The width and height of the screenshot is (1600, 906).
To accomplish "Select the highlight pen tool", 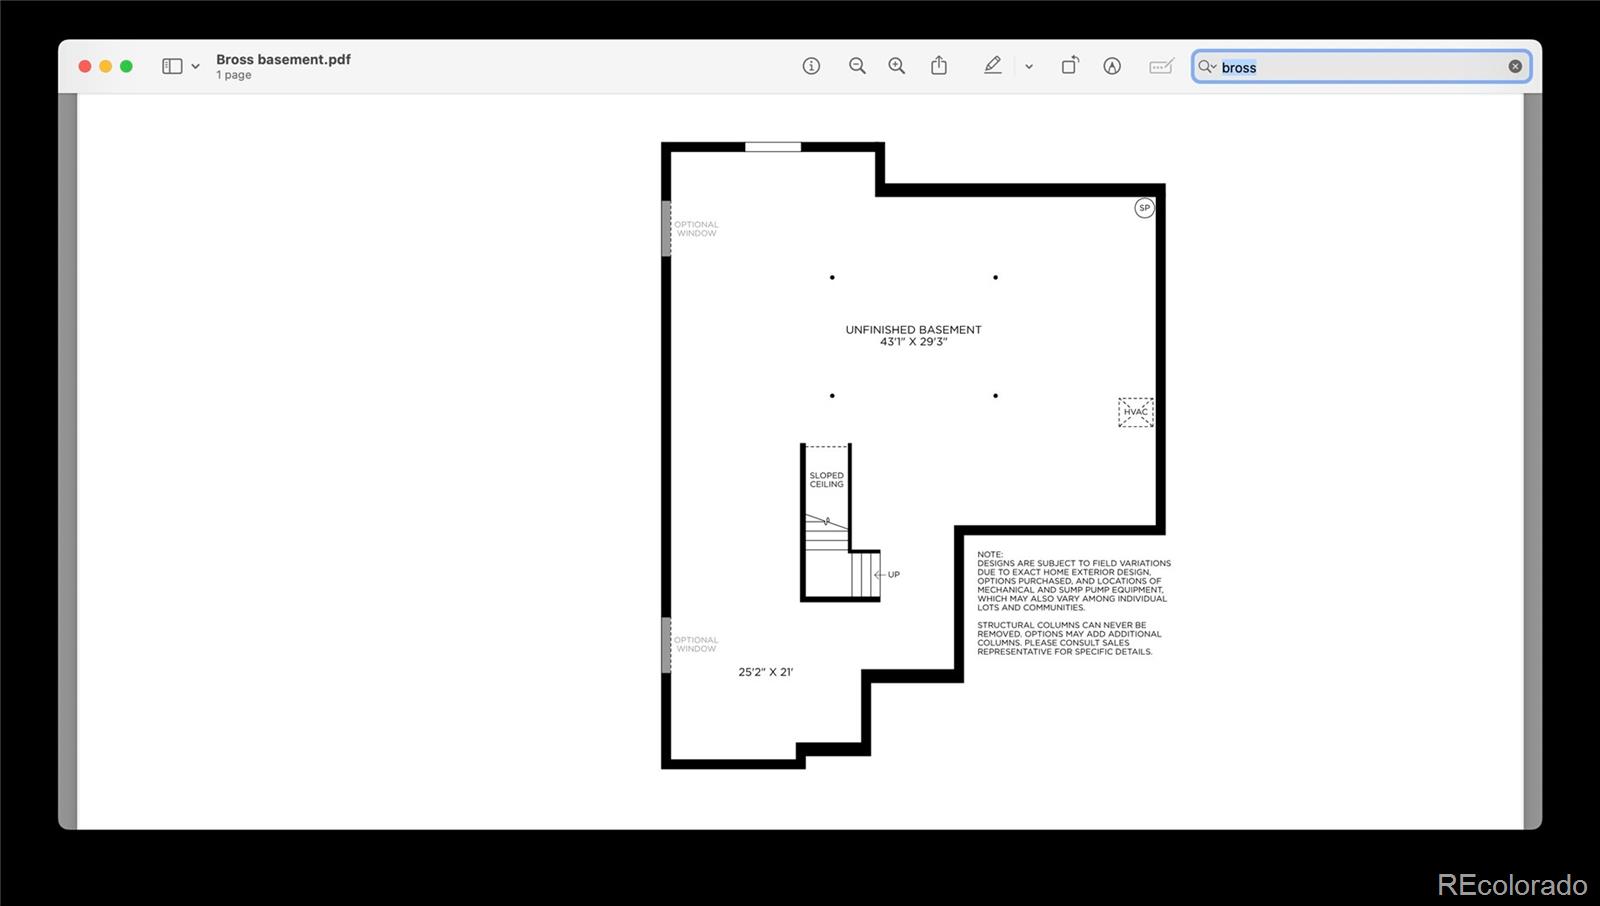I will (992, 66).
